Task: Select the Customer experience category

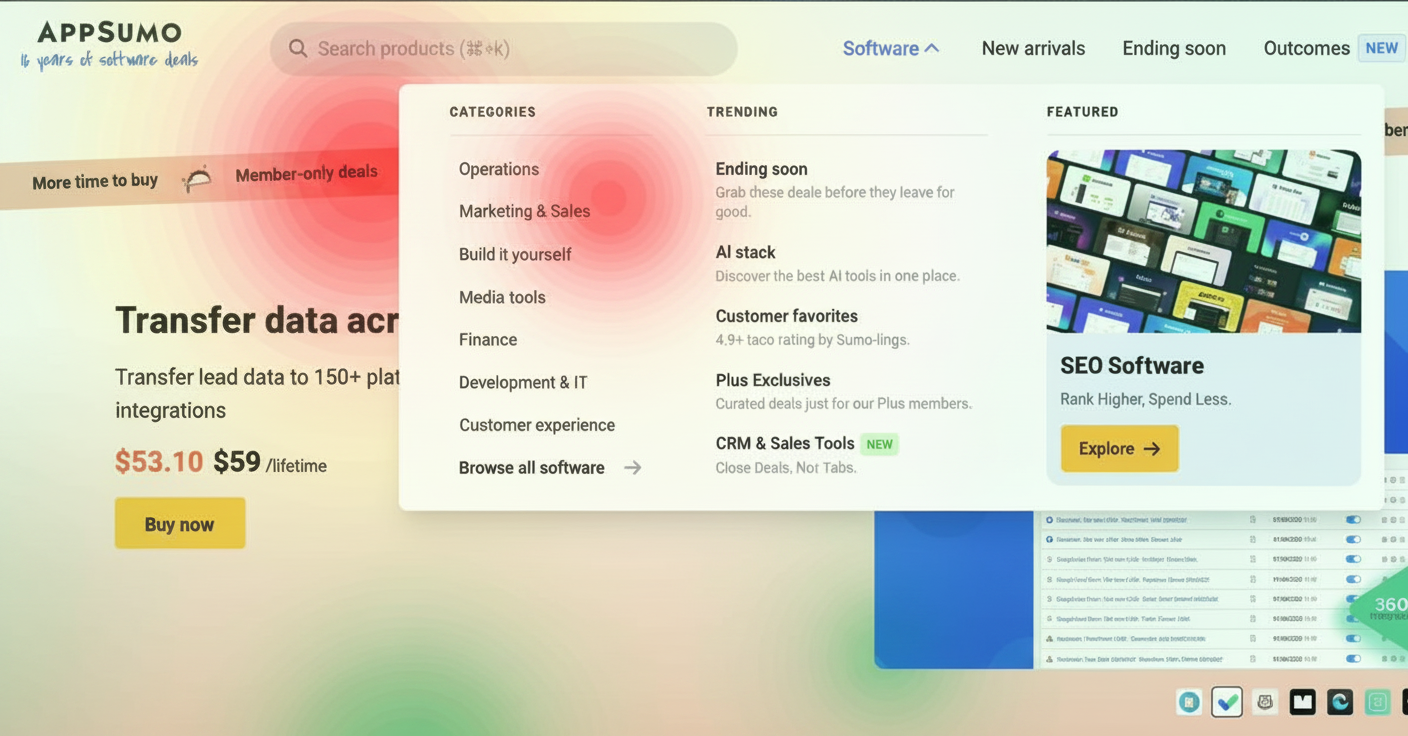Action: coord(537,425)
